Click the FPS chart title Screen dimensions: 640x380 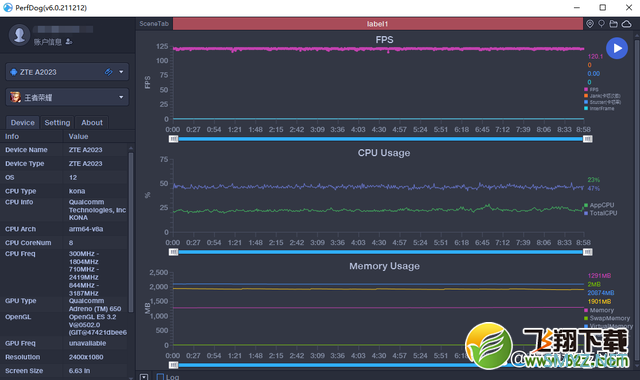pyautogui.click(x=384, y=40)
